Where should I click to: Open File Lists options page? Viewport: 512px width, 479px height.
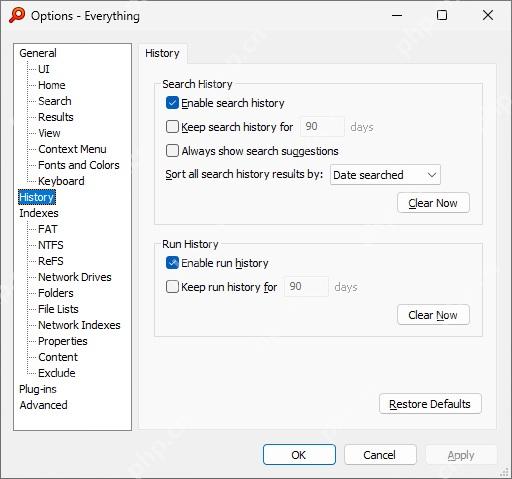[58, 309]
